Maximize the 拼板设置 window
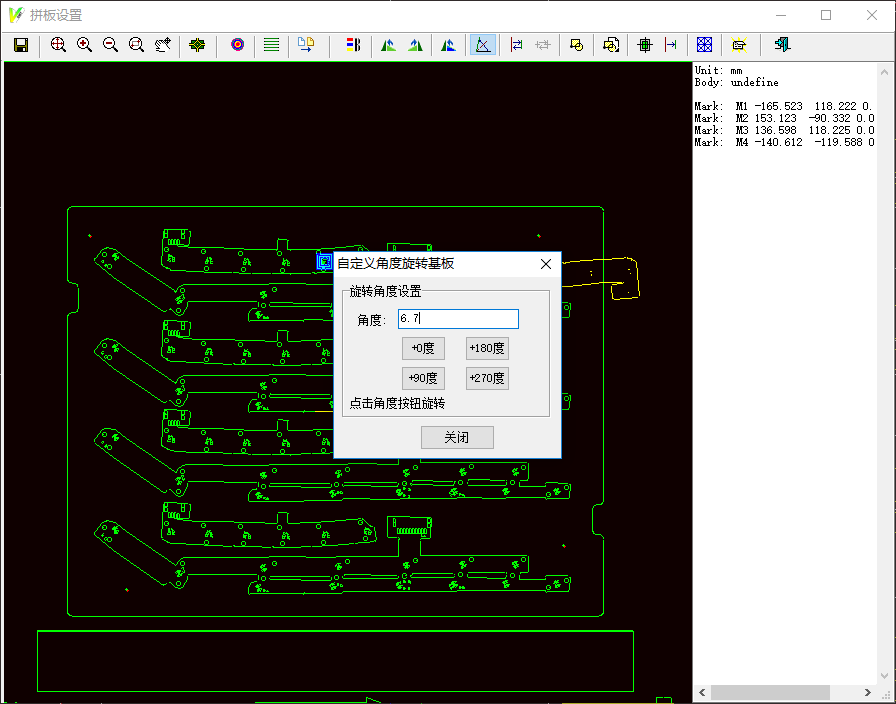 pos(826,15)
